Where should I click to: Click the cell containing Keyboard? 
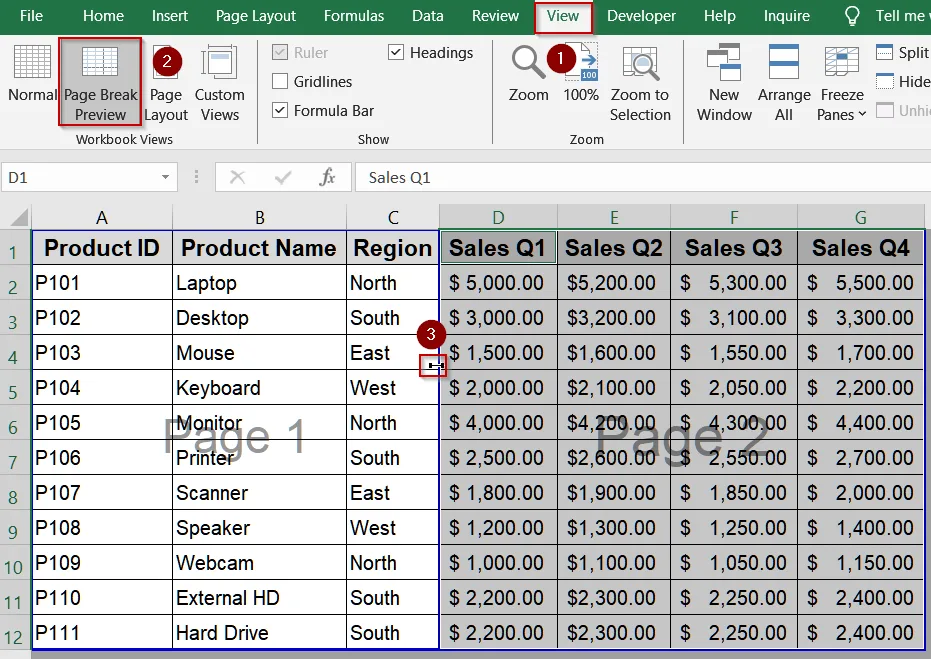259,388
